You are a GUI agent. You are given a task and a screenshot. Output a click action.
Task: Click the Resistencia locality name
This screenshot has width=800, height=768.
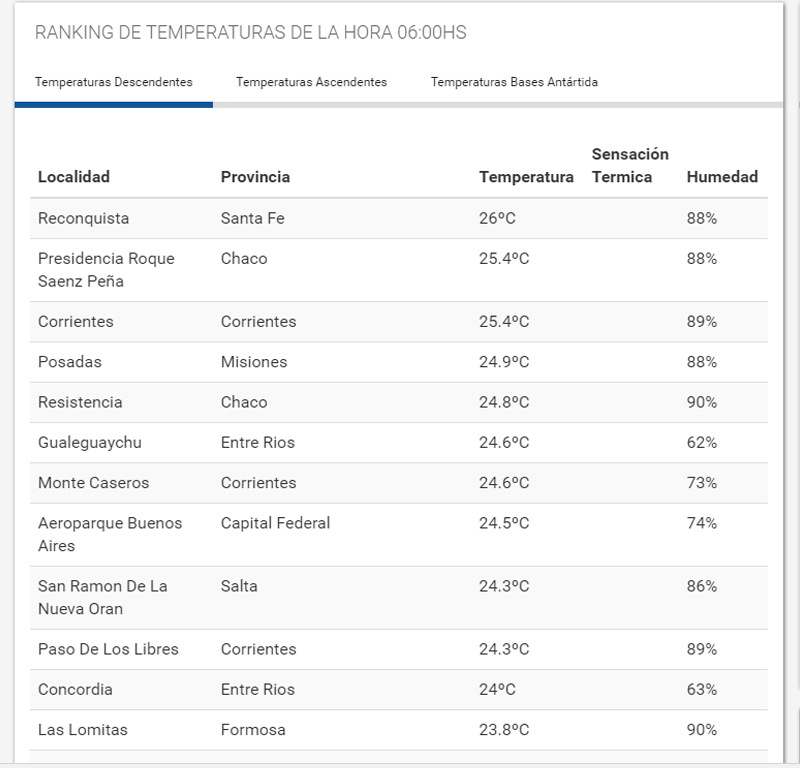[x=80, y=402]
